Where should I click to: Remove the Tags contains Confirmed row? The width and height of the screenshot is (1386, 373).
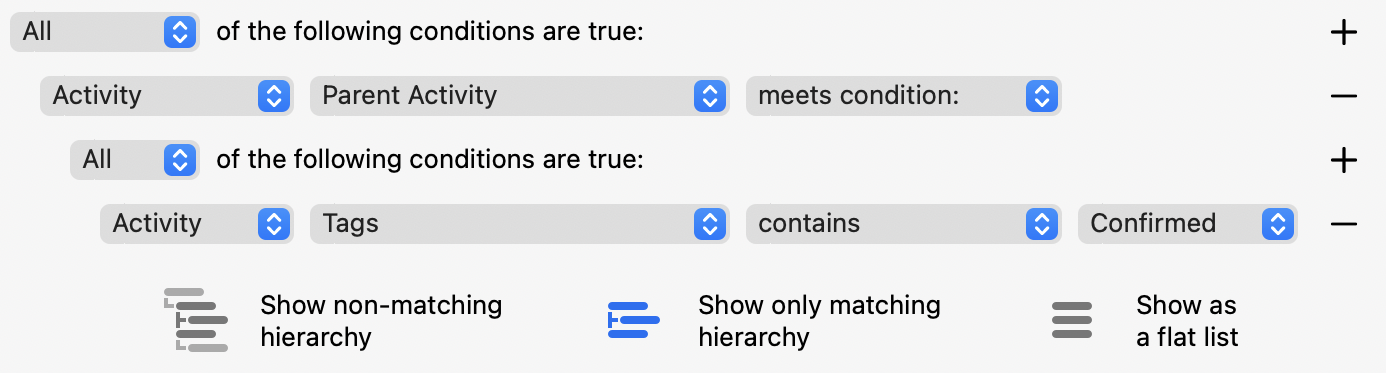coord(1343,224)
